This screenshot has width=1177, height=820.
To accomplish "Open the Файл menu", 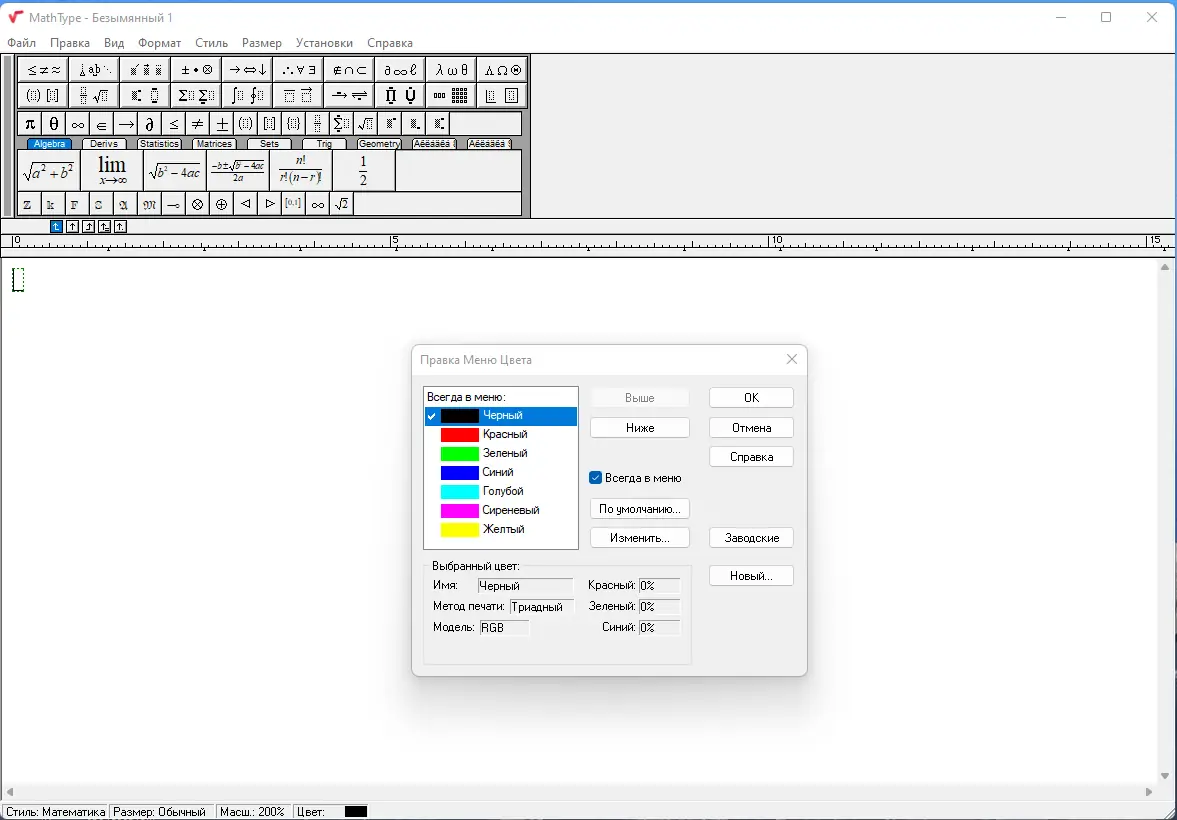I will [21, 43].
